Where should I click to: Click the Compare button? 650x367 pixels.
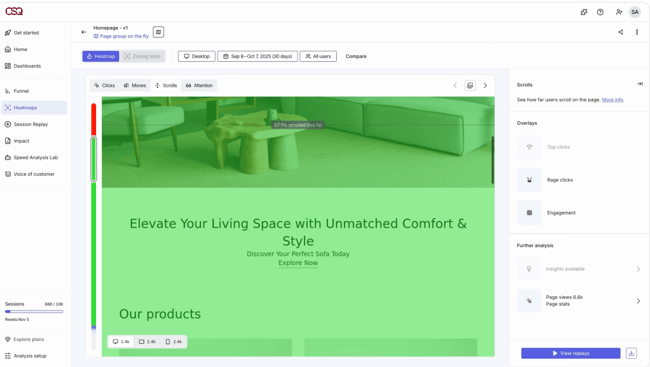(356, 56)
